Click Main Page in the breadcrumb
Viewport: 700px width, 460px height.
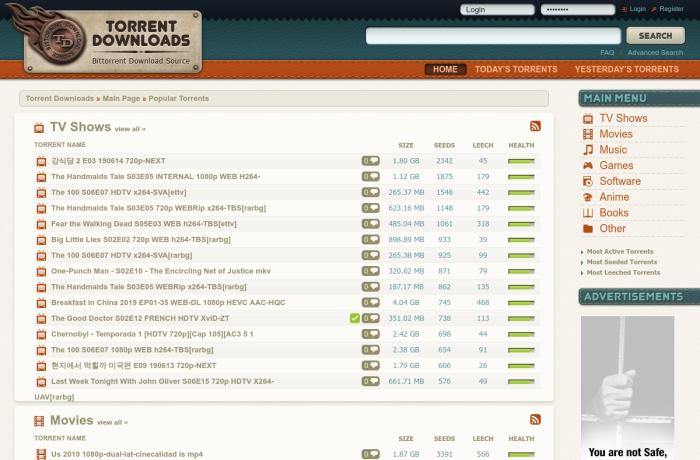pyautogui.click(x=121, y=98)
